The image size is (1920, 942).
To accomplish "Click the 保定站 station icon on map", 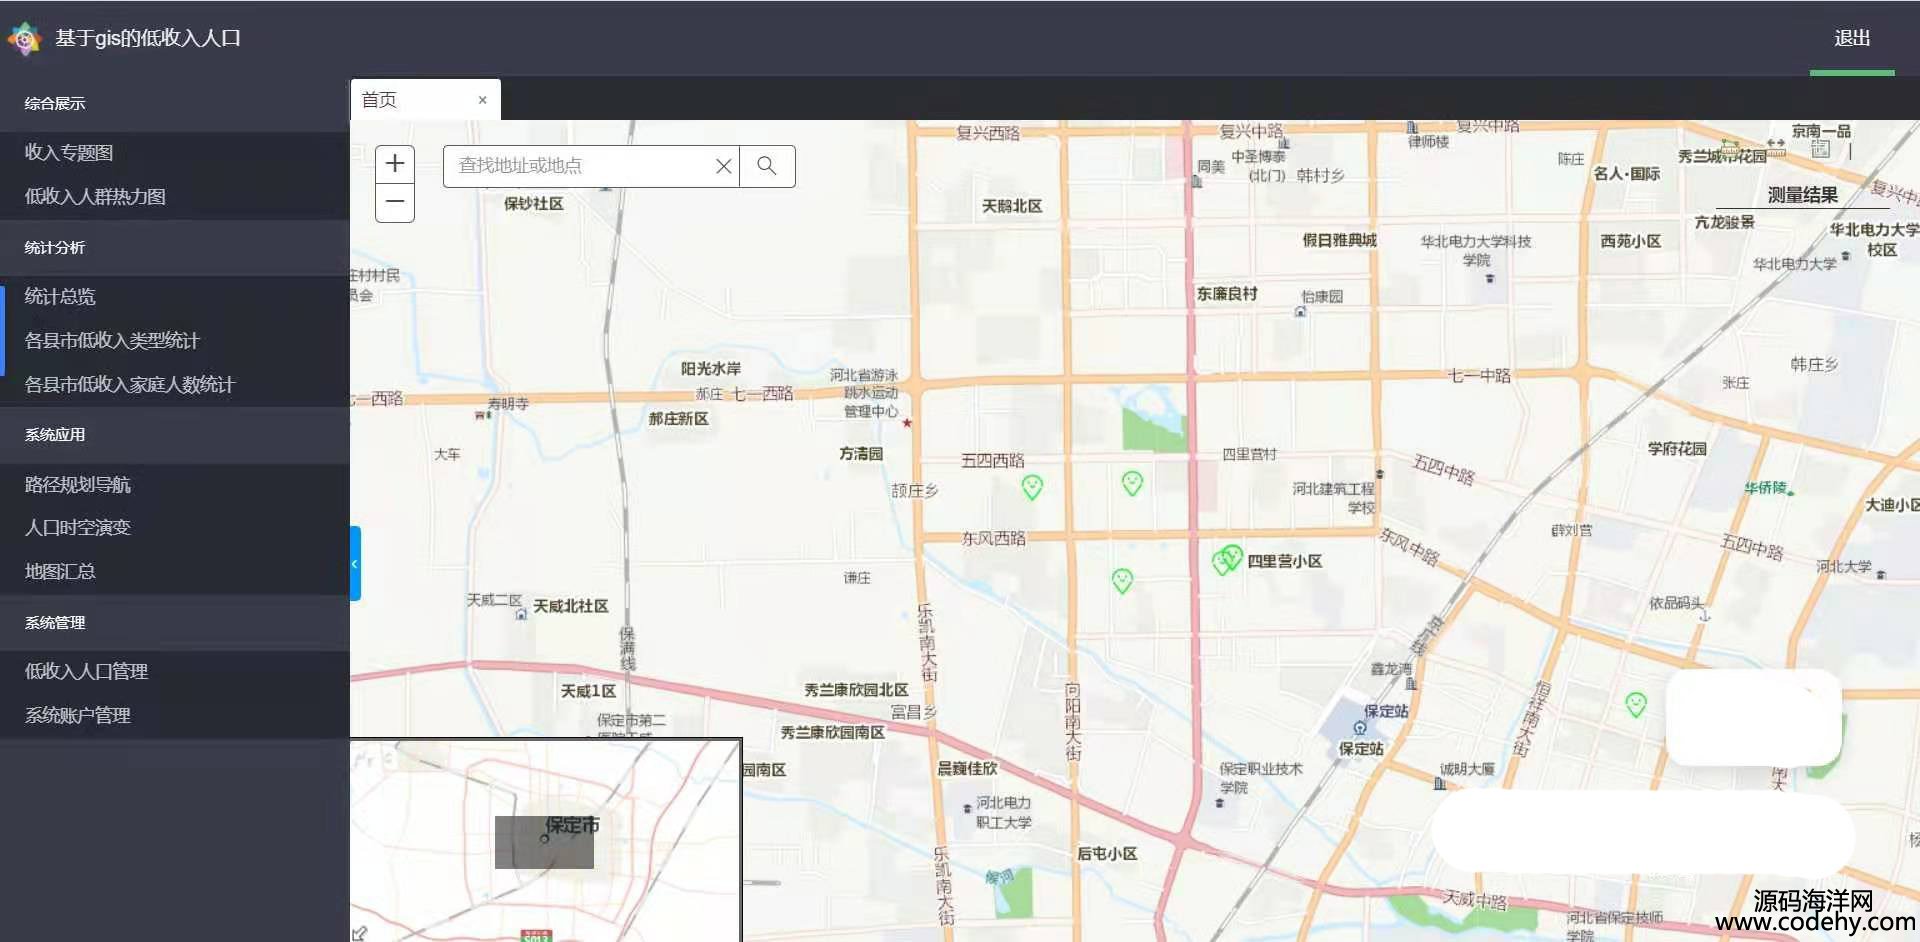I will tap(1359, 728).
